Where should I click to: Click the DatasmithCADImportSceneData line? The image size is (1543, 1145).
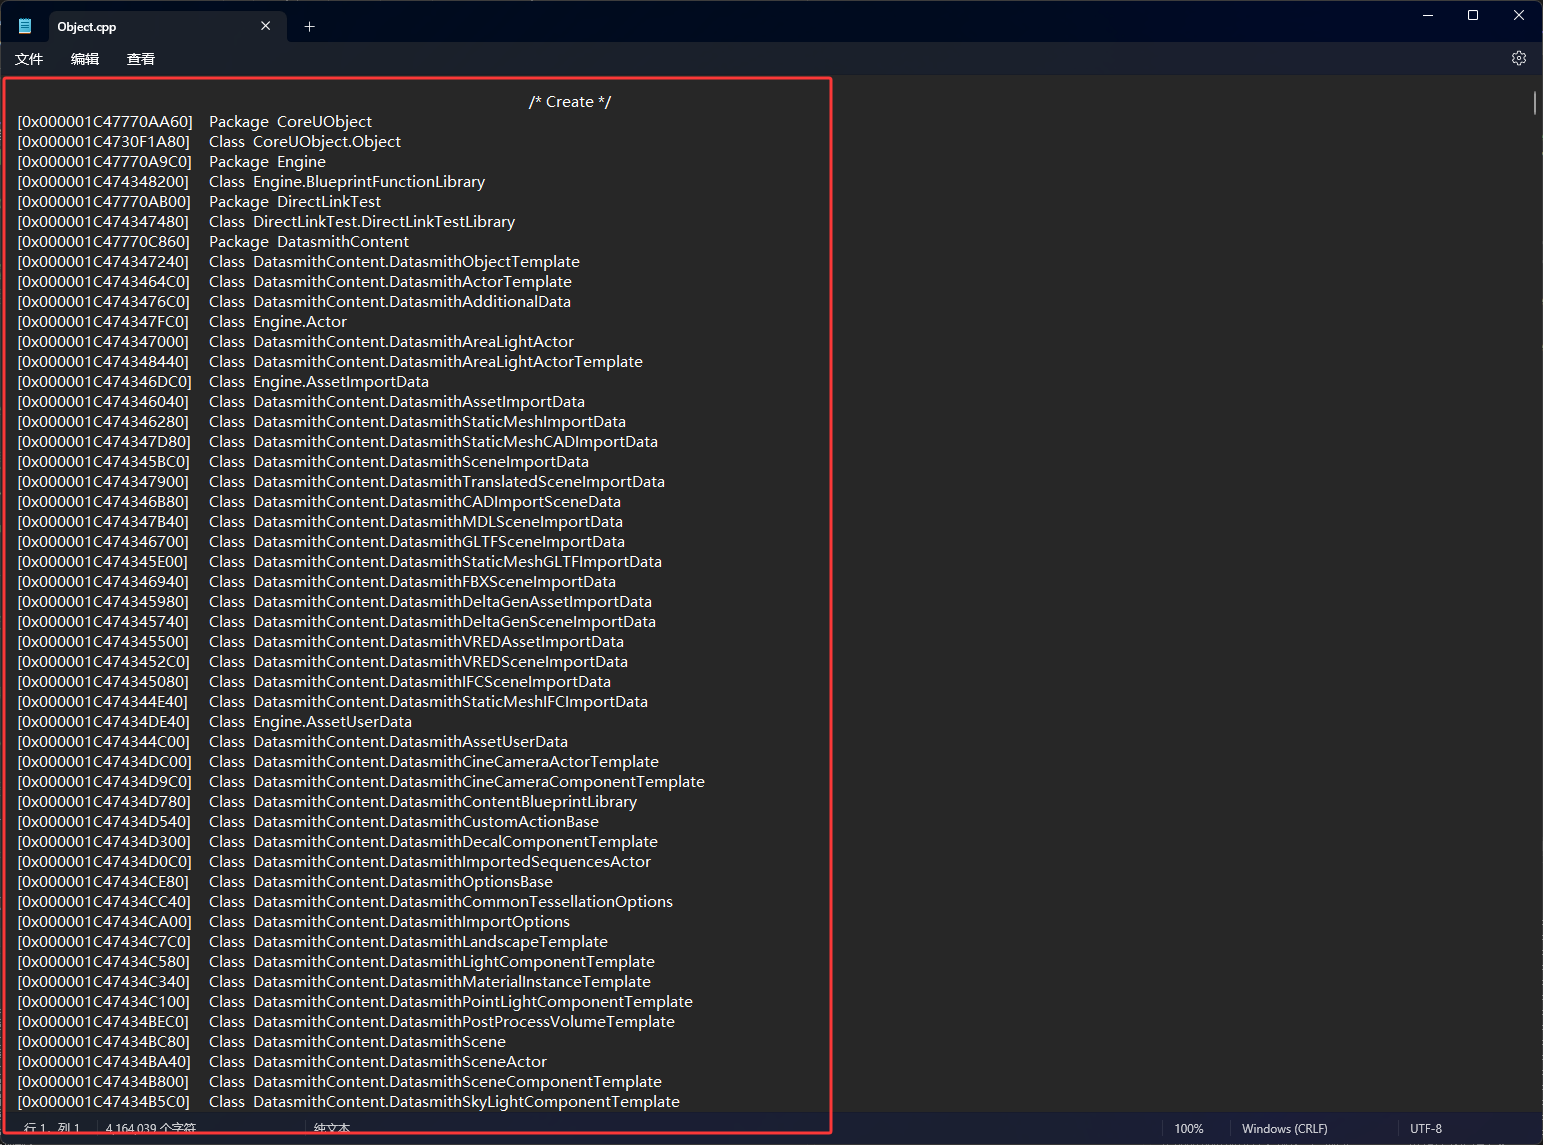pos(319,502)
